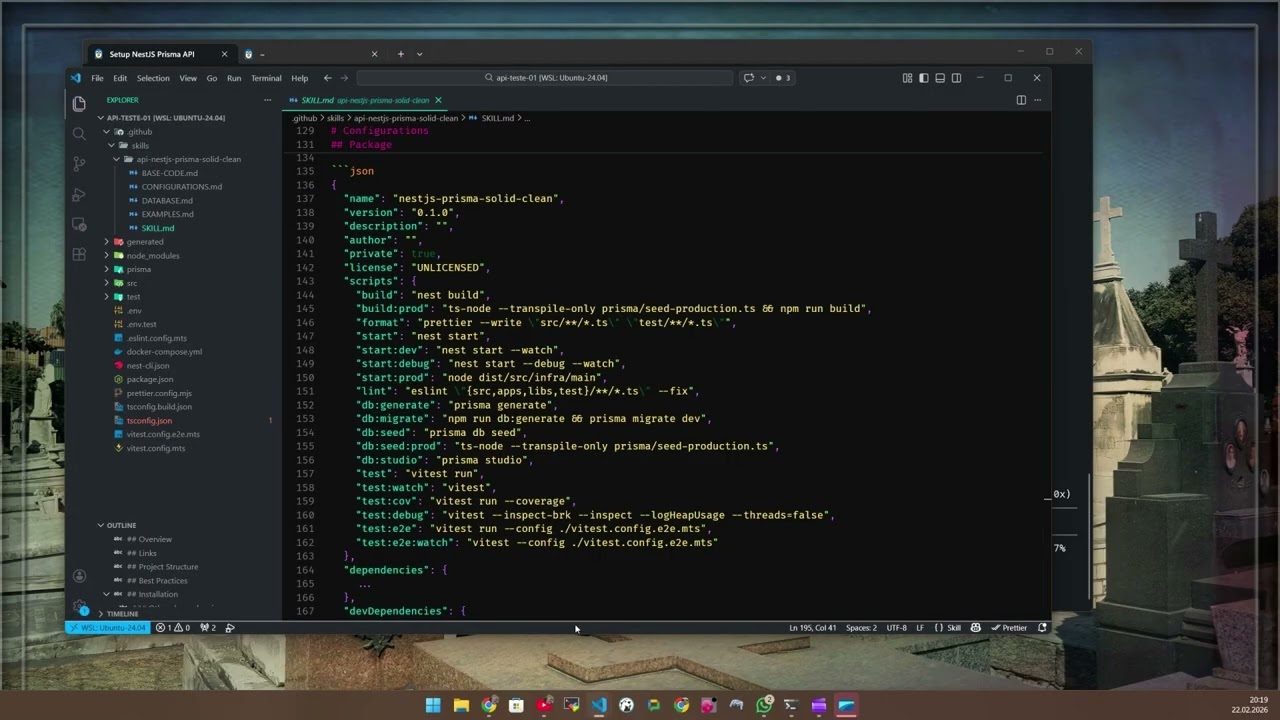This screenshot has width=1280, height=720.
Task: Click the Prettier status bar item
Action: (1009, 628)
